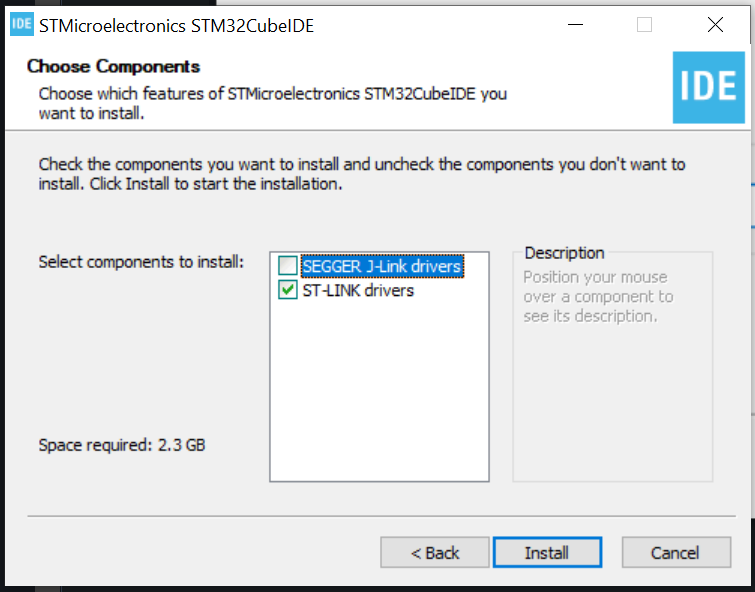Click the STMicroelectronics STM32CubeIDE window title

click(176, 26)
